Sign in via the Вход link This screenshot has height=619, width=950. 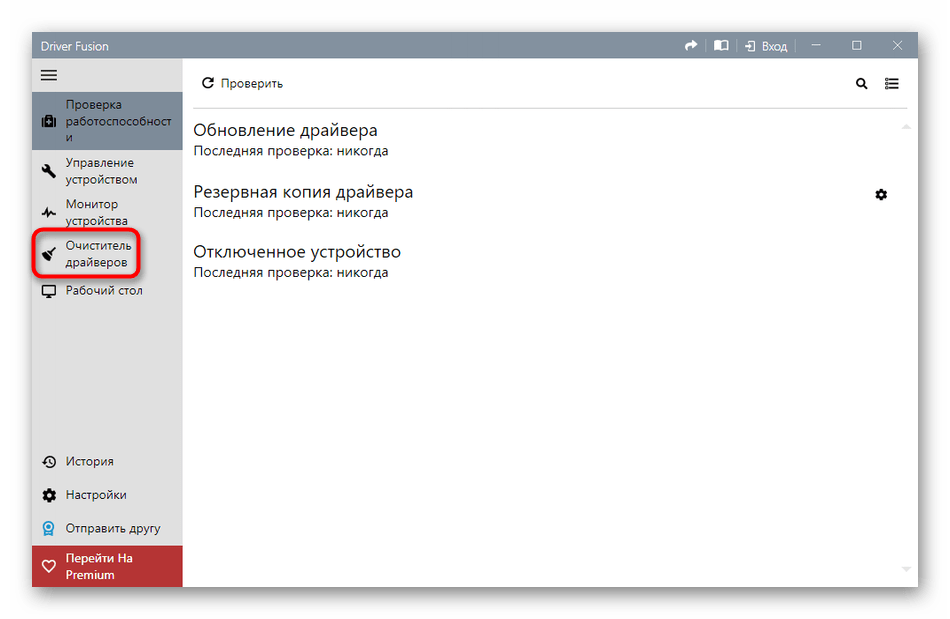[x=766, y=45]
